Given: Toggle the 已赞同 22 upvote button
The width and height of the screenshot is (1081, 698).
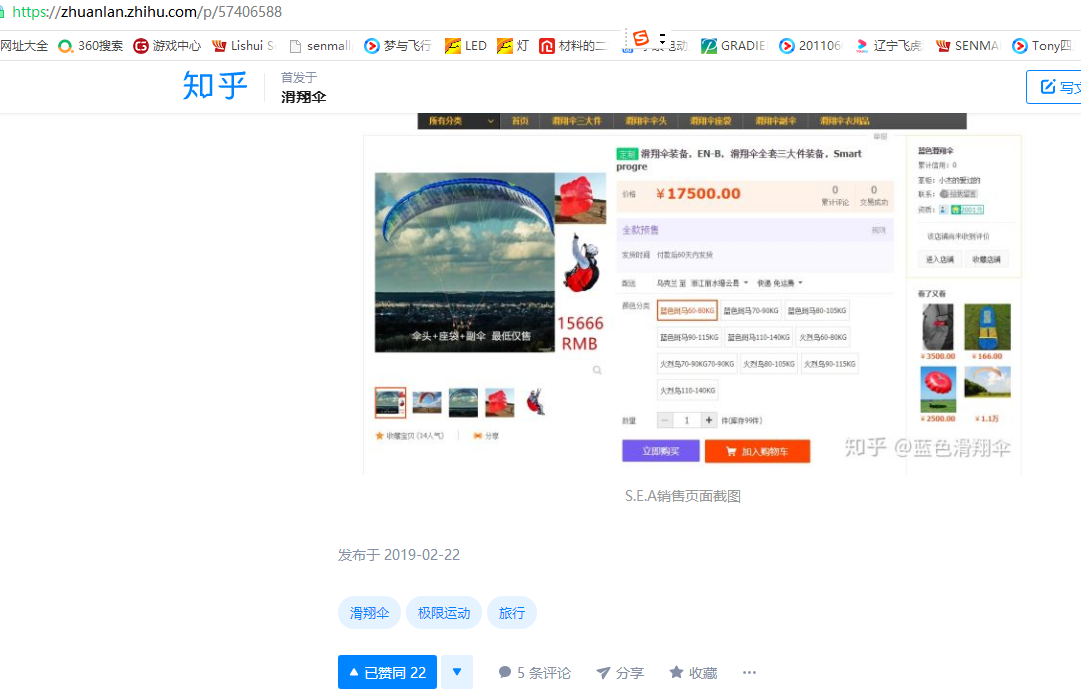Looking at the screenshot, I should [x=387, y=672].
